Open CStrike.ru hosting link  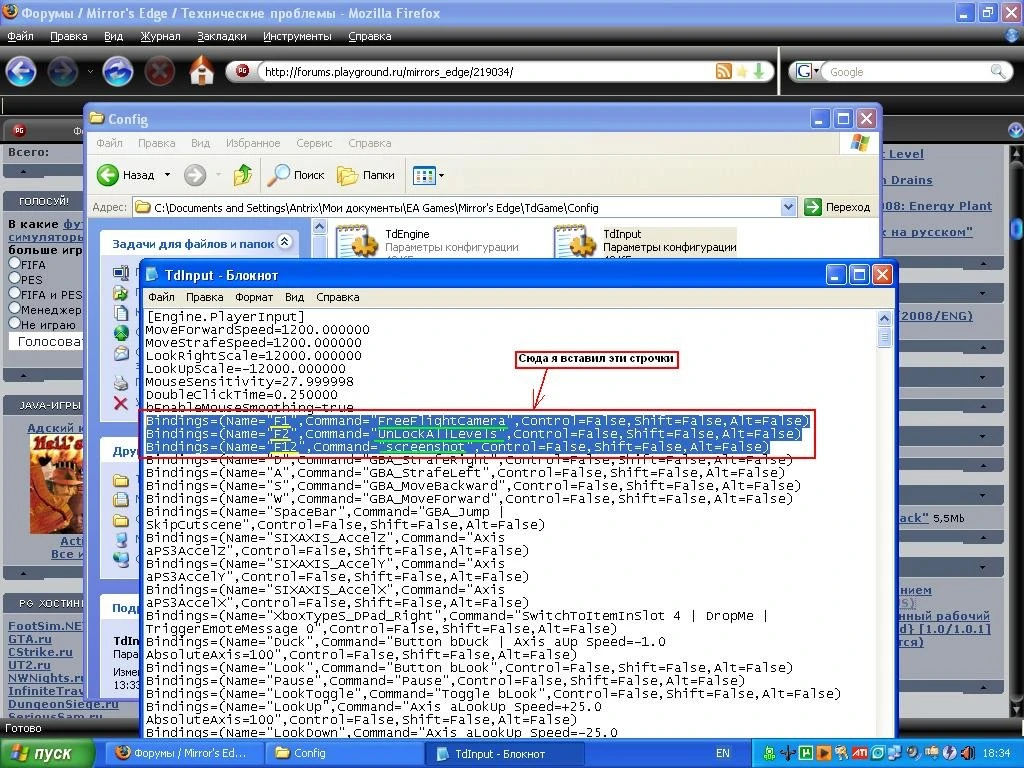point(40,652)
